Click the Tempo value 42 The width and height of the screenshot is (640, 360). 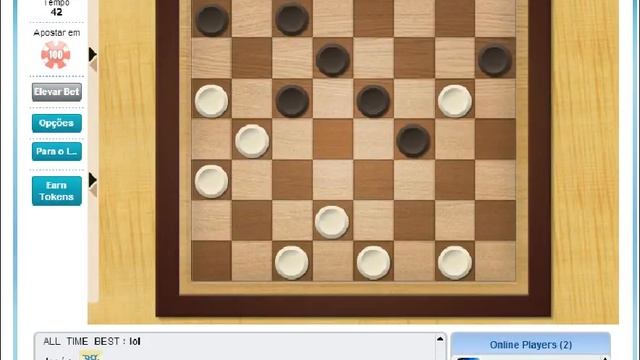[57, 12]
